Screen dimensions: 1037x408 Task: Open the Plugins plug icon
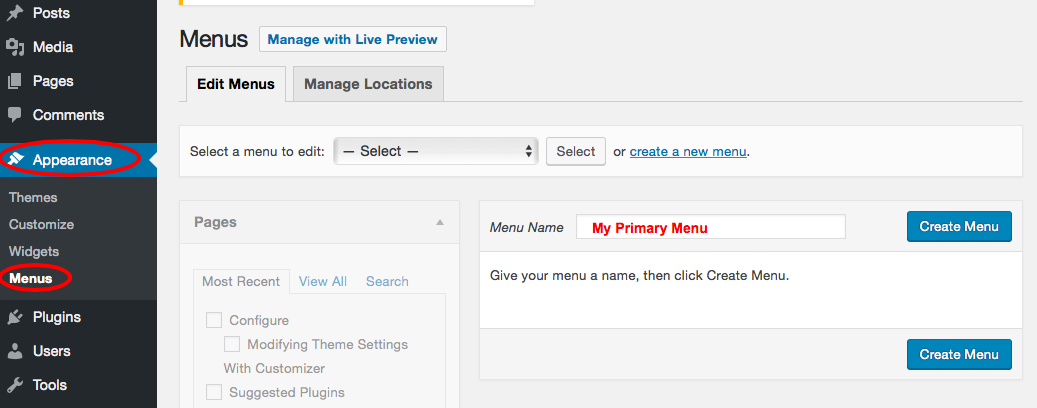pos(15,317)
